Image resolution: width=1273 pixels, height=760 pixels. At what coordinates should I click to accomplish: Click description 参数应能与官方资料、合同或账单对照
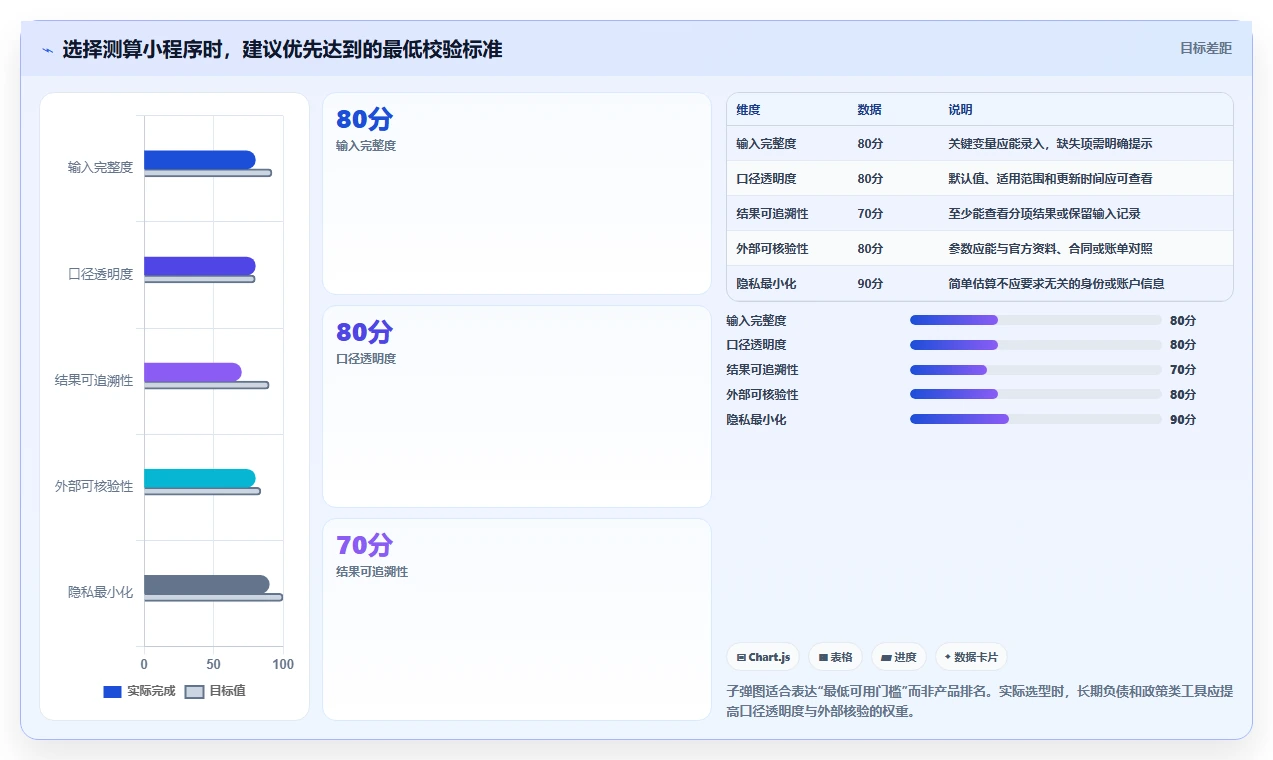tap(1050, 248)
